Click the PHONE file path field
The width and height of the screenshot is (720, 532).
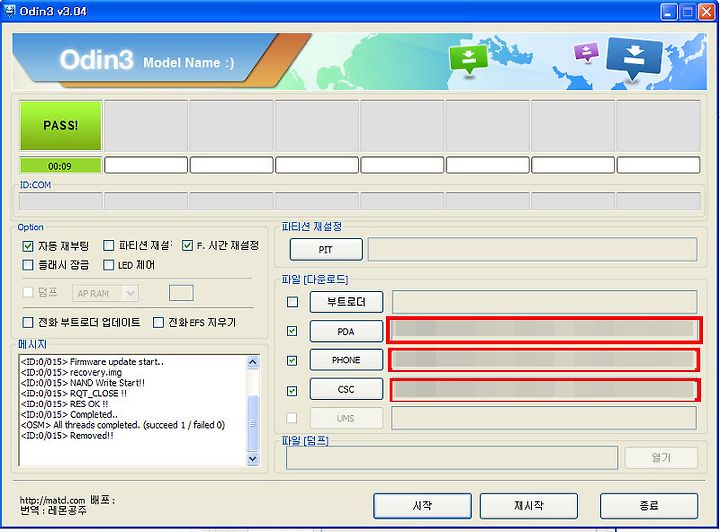[544, 360]
